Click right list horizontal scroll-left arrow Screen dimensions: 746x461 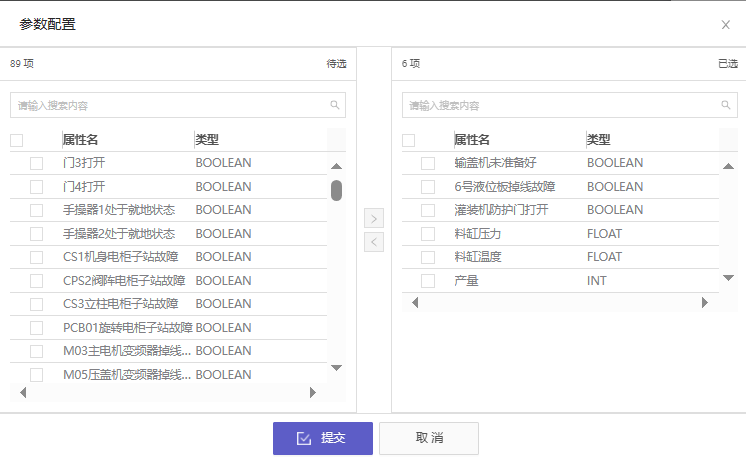(415, 303)
